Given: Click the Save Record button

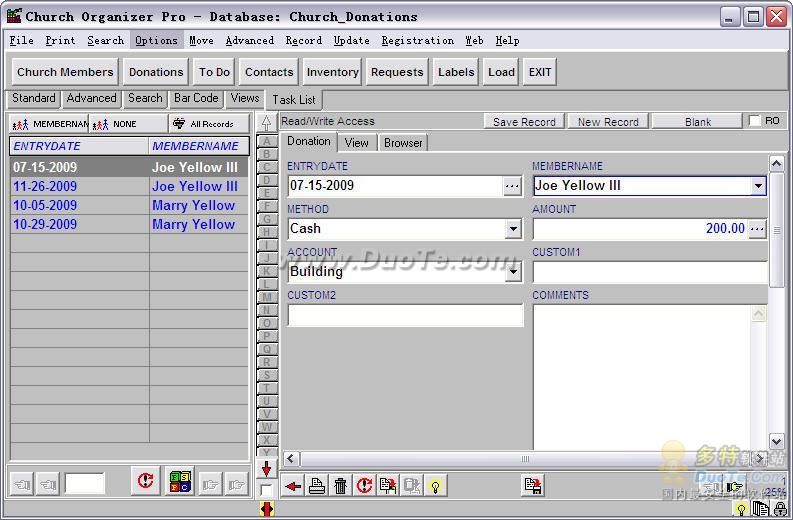Looking at the screenshot, I should 524,122.
